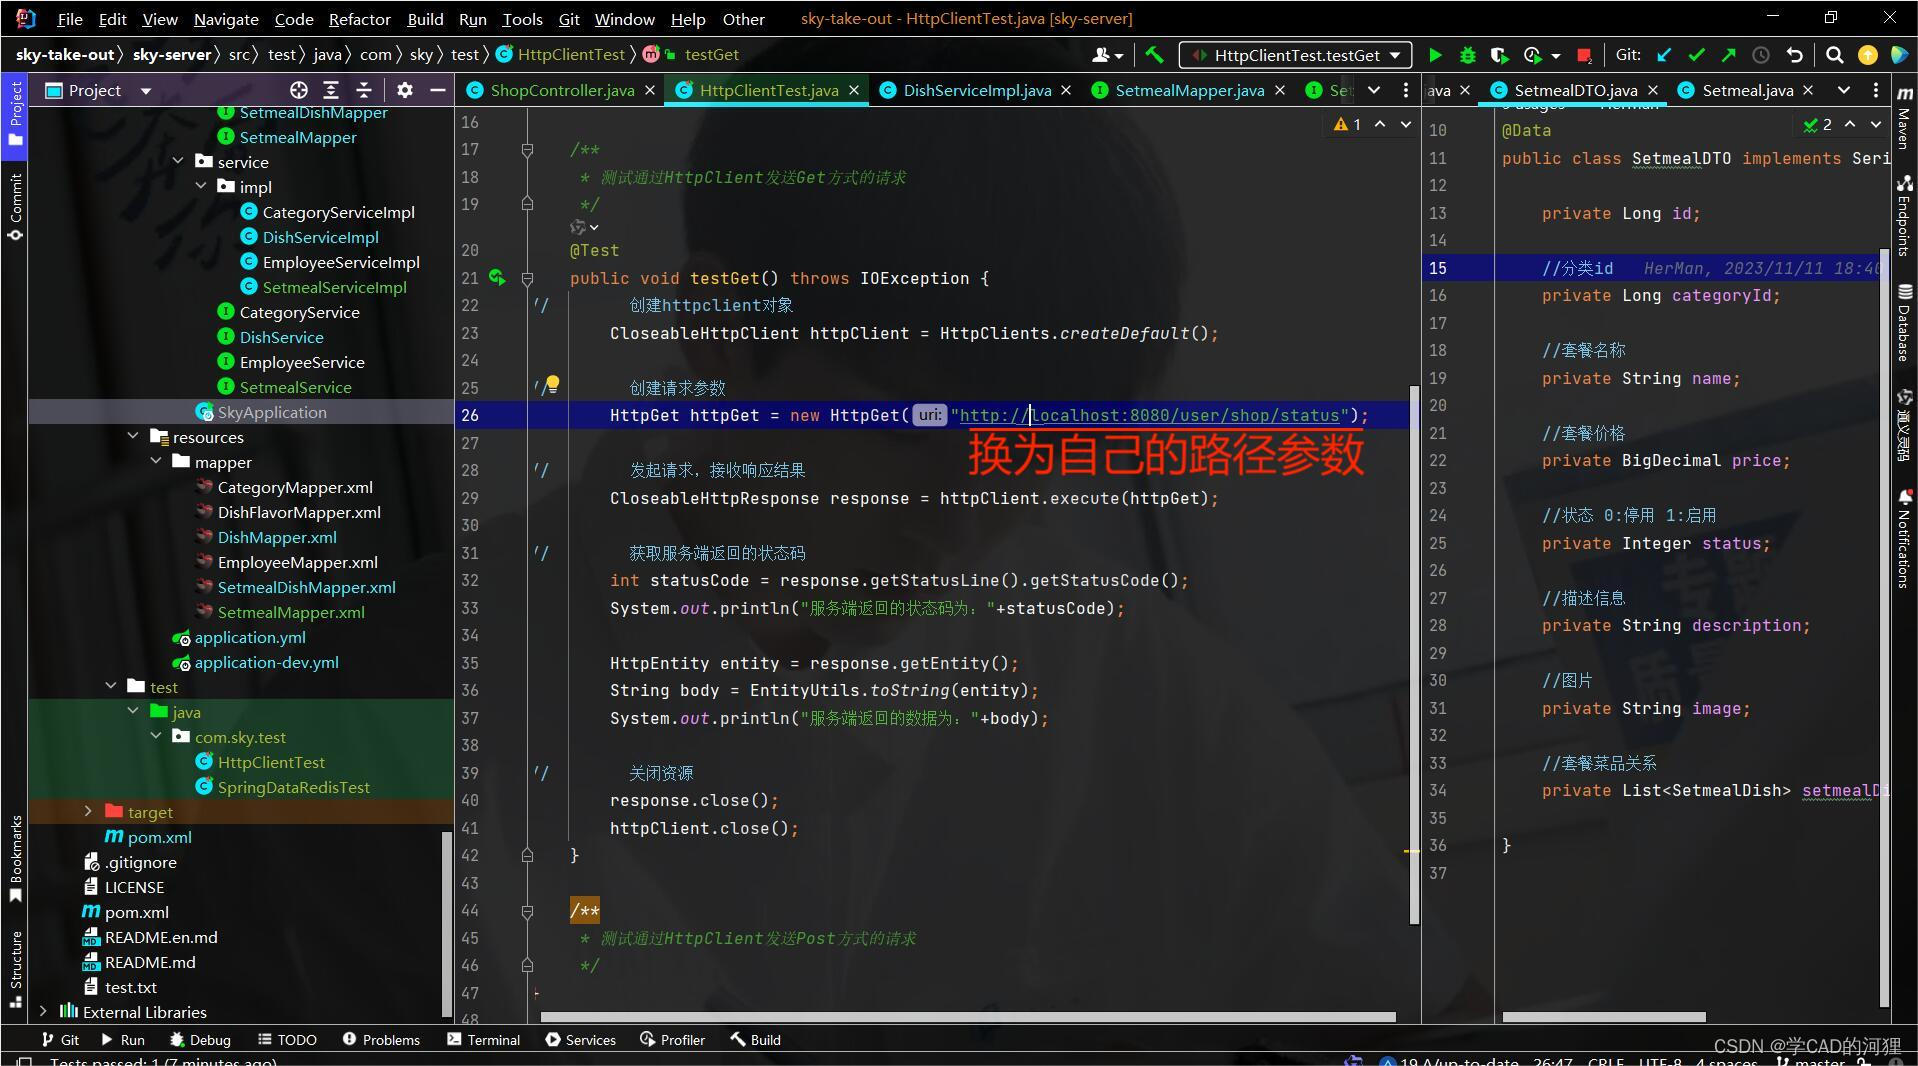The image size is (1918, 1066).
Task: Collapse the service folder in Project tree
Action: click(x=179, y=161)
